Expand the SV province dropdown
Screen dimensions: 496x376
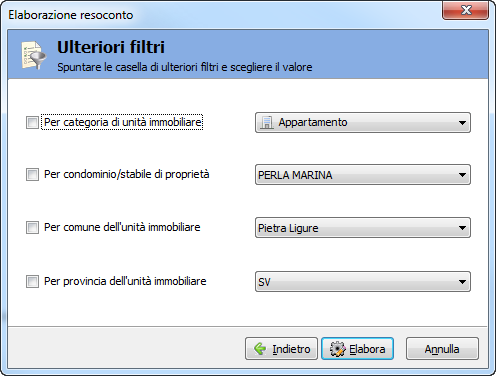pos(363,282)
